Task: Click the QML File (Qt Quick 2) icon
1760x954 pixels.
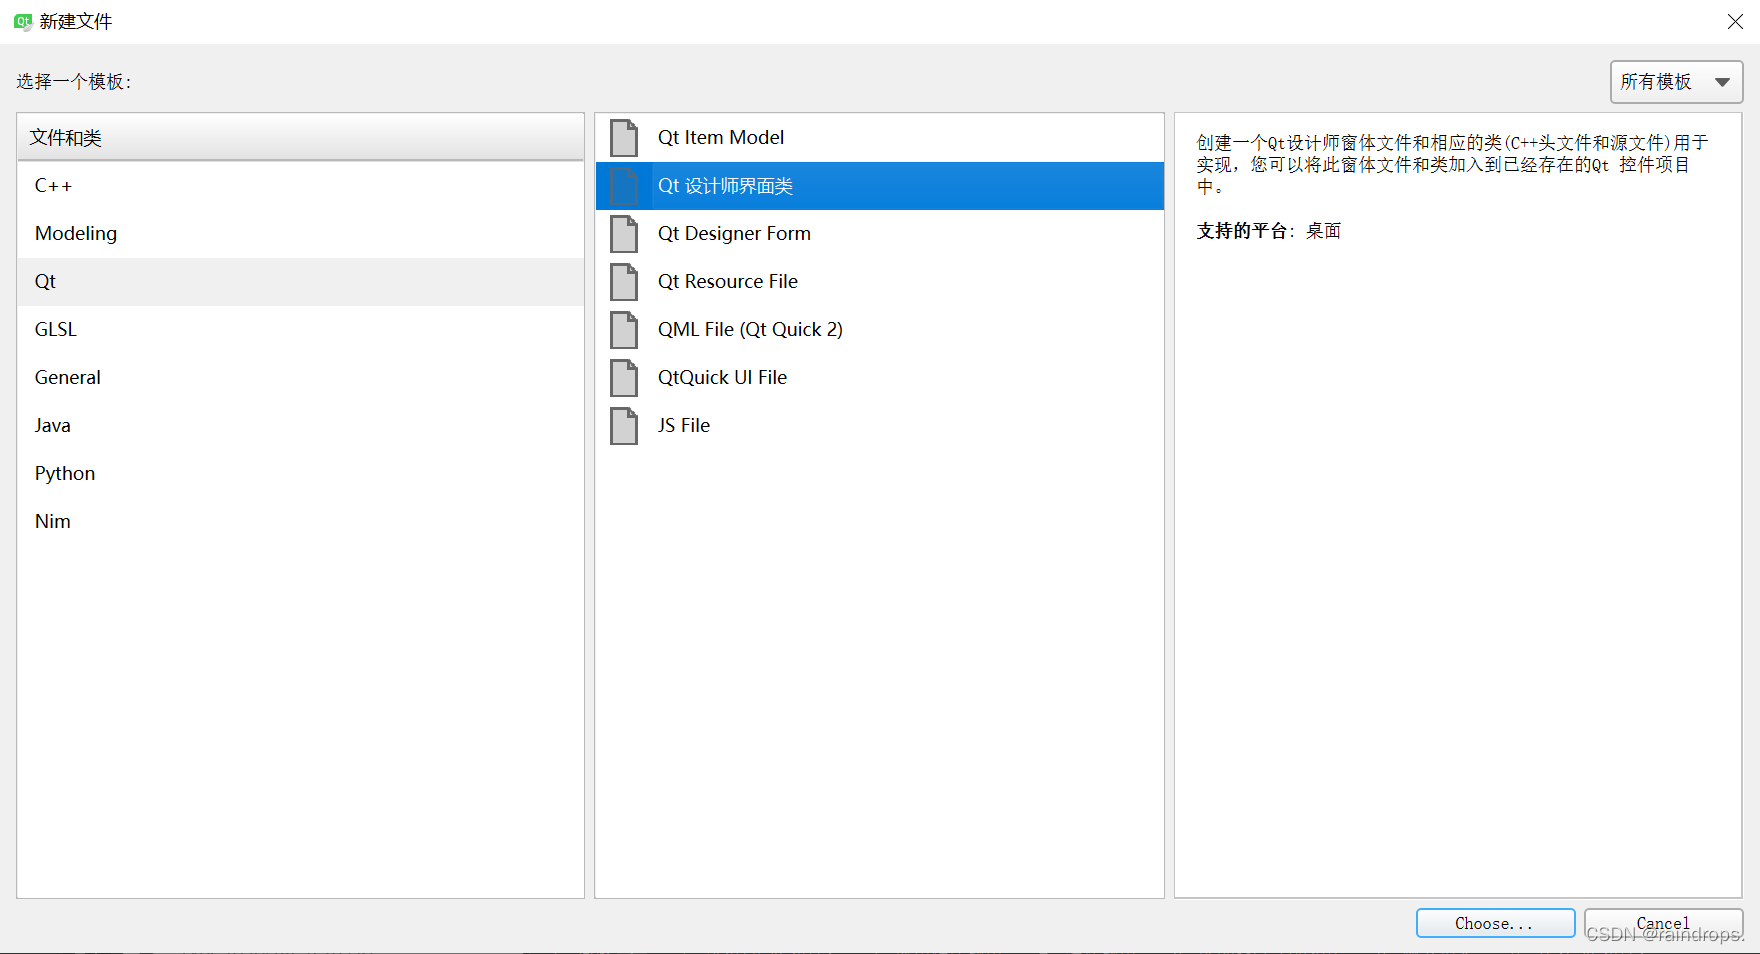Action: (x=624, y=330)
